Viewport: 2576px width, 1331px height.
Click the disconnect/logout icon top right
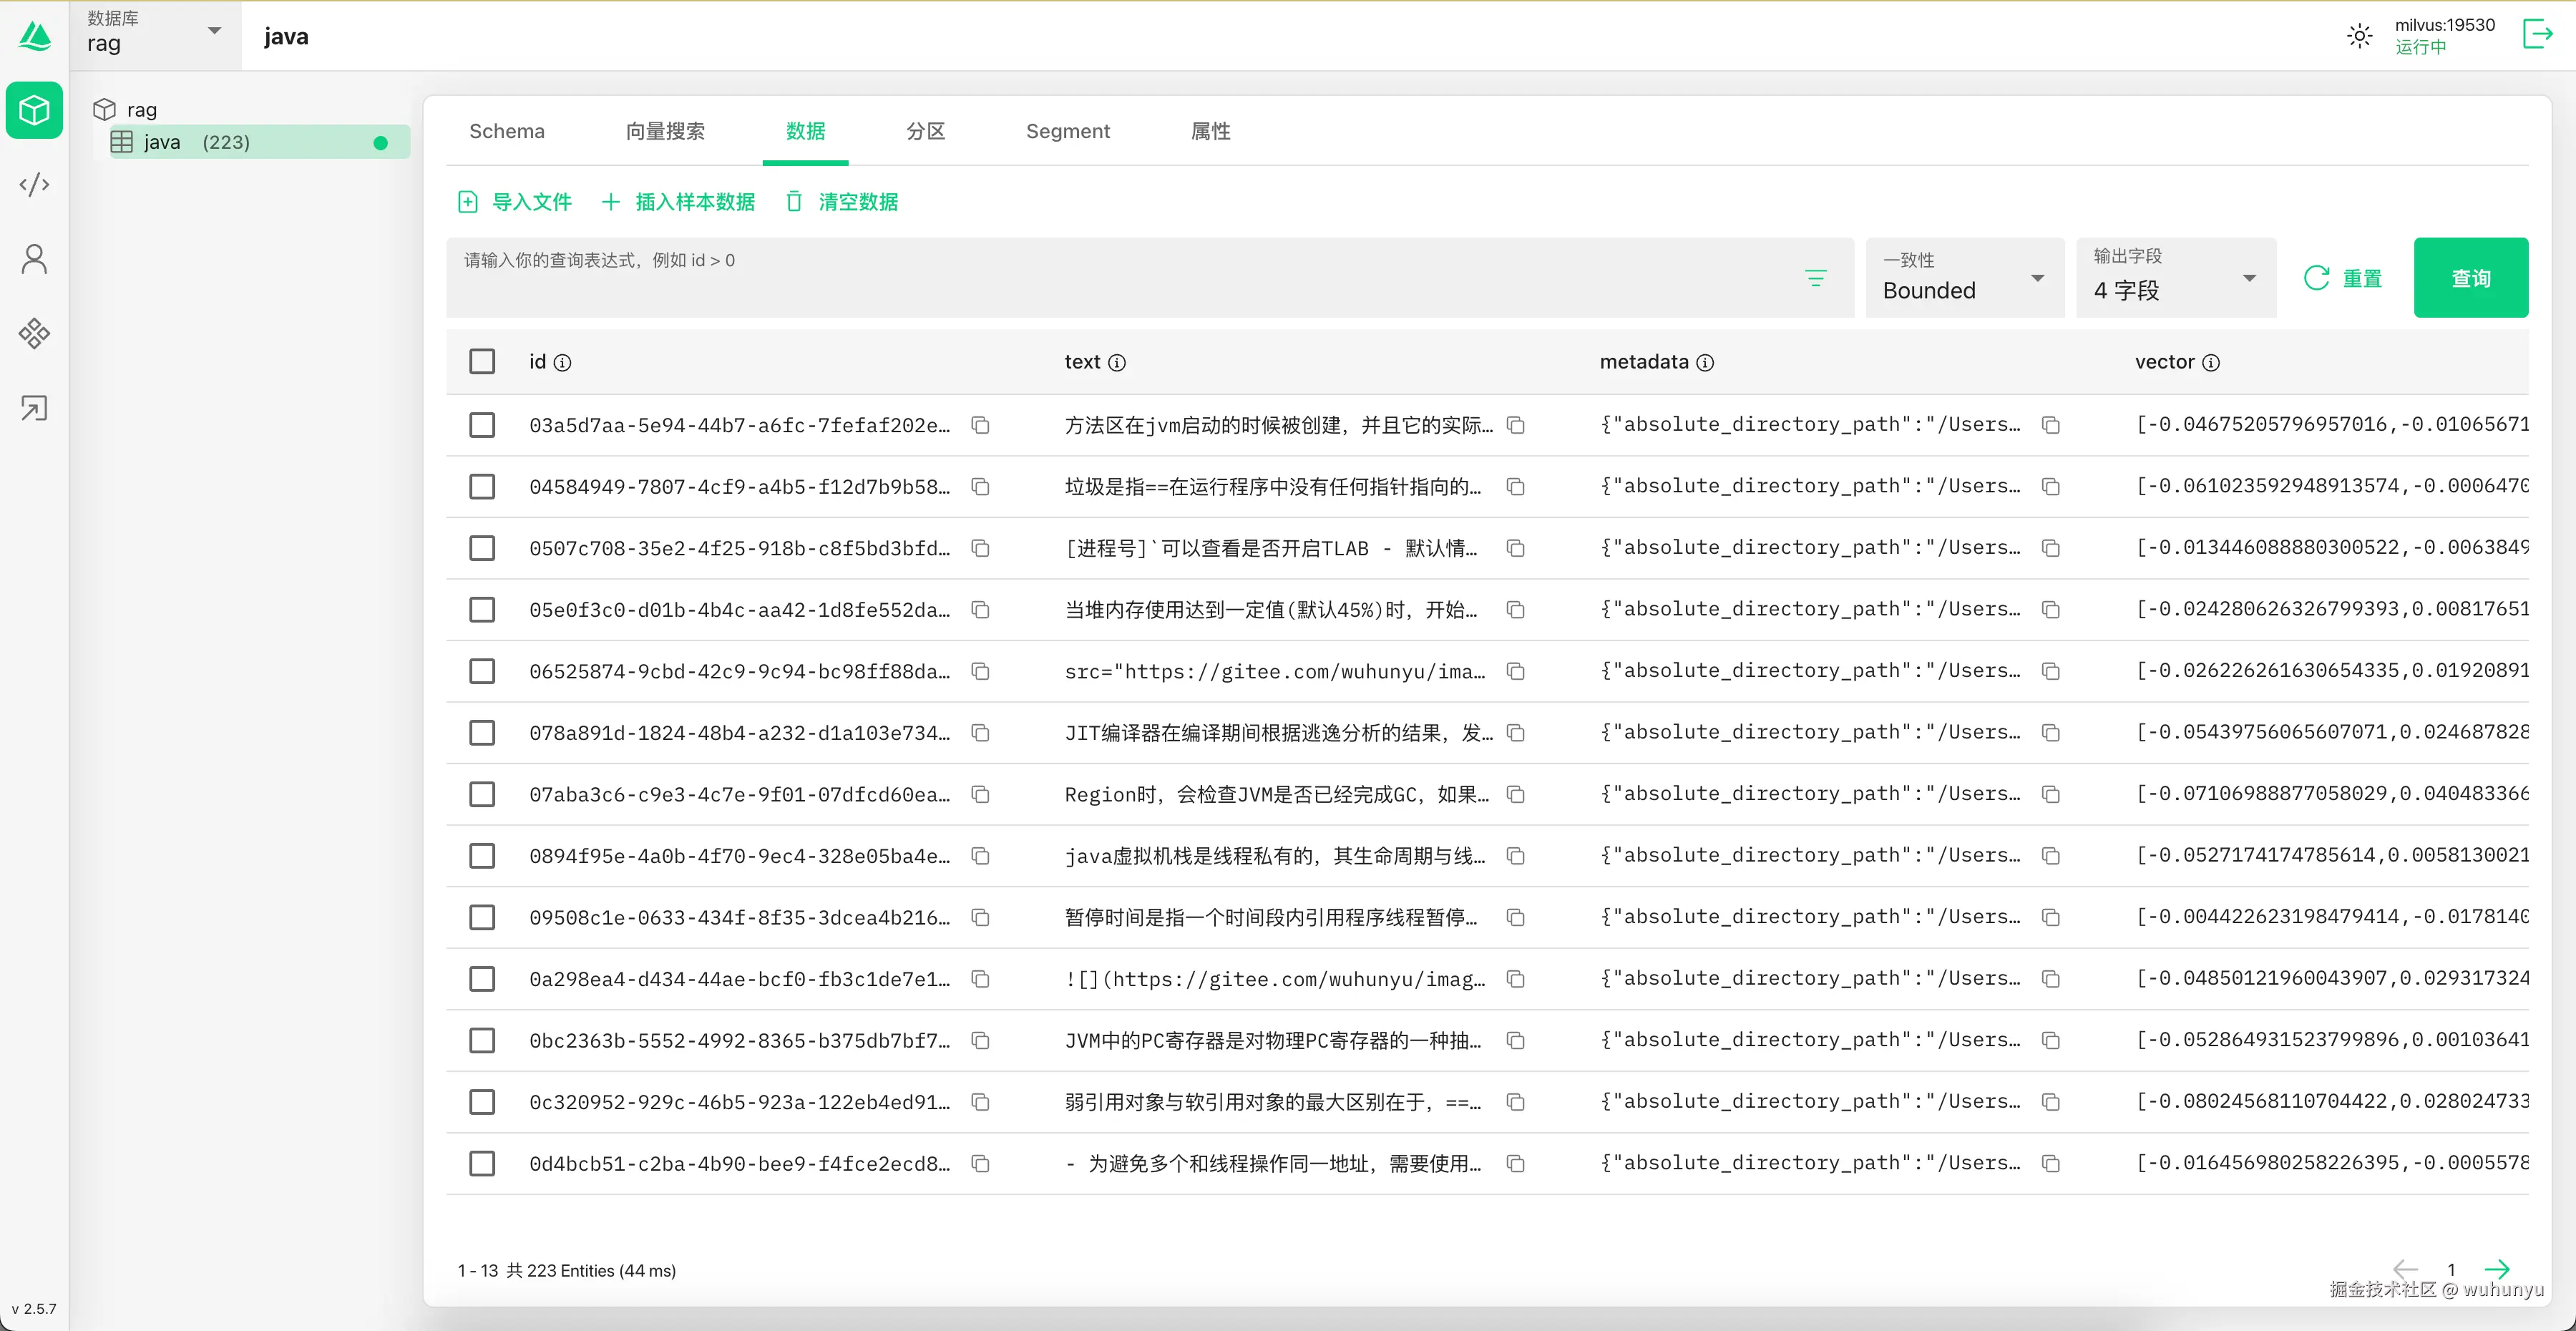[2537, 33]
